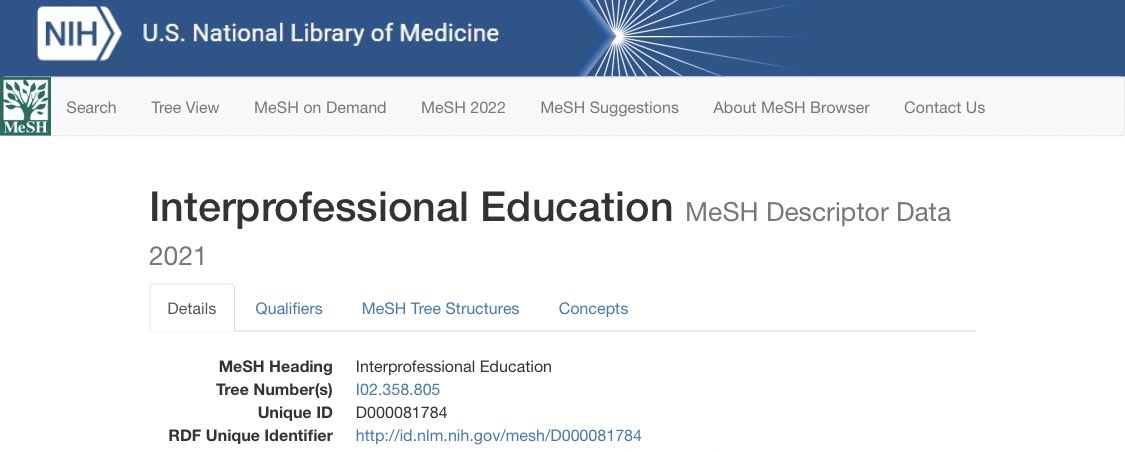Image resolution: width=1125 pixels, height=452 pixels.
Task: Click the NIH logo badge
Action: [79, 33]
